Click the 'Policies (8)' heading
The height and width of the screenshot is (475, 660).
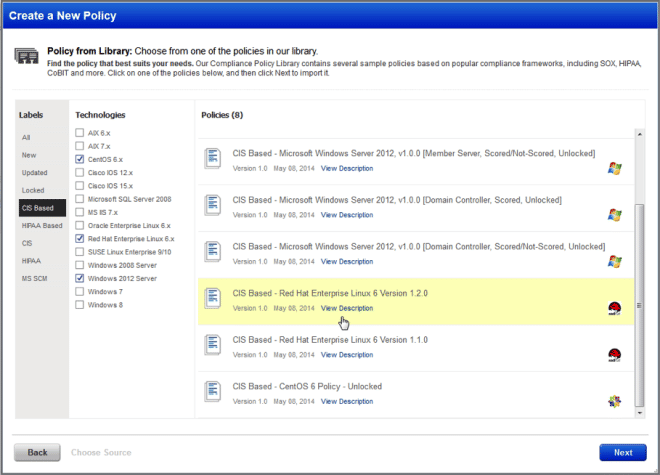pyautogui.click(x=222, y=115)
